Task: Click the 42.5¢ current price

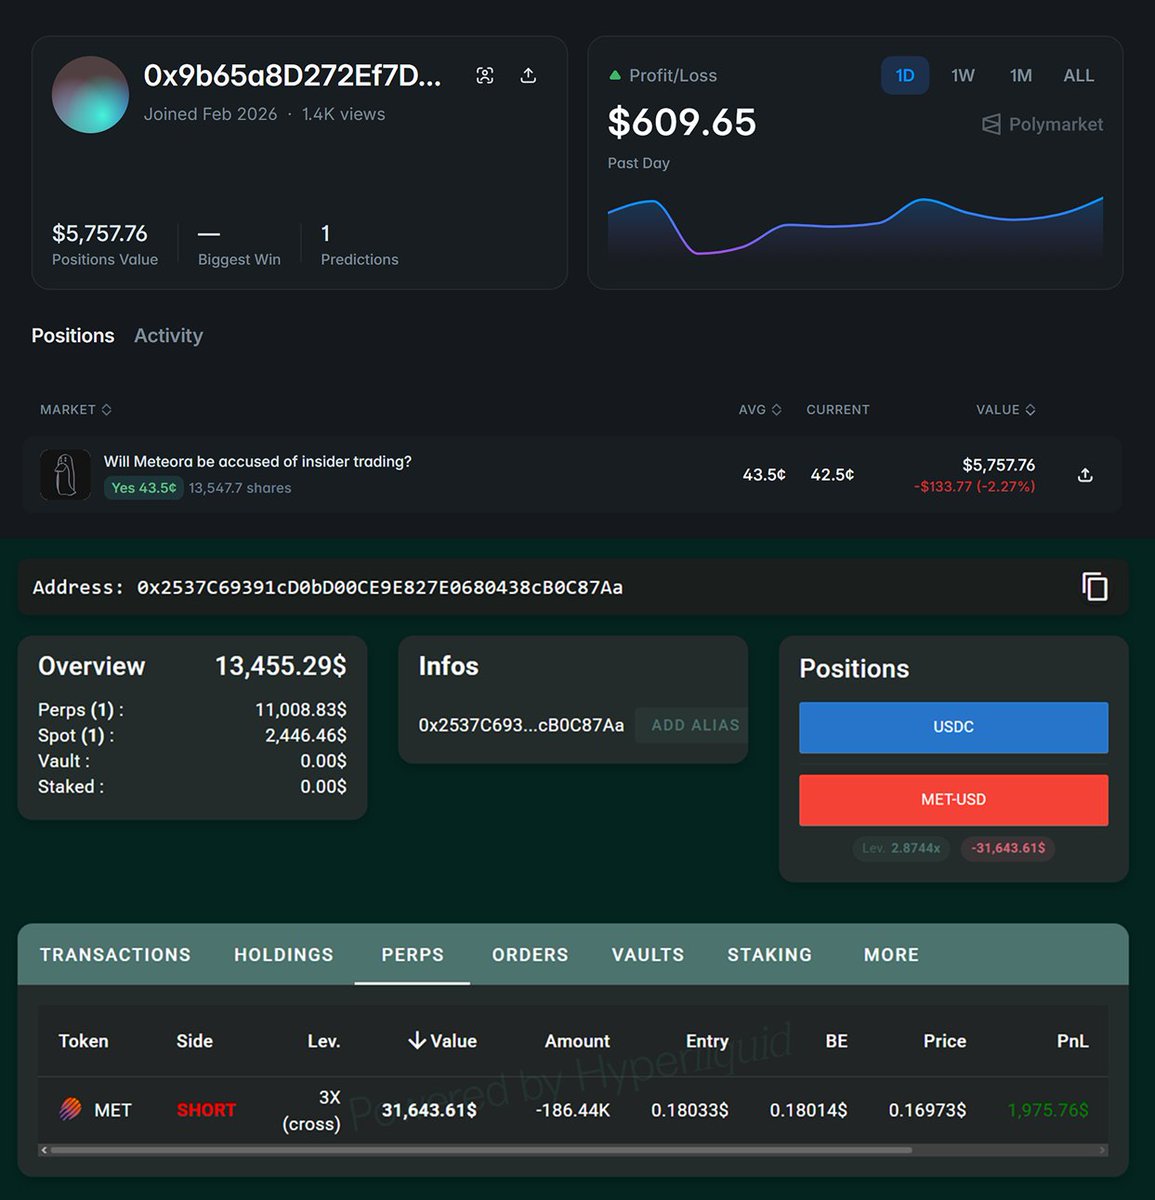Action: (x=832, y=475)
